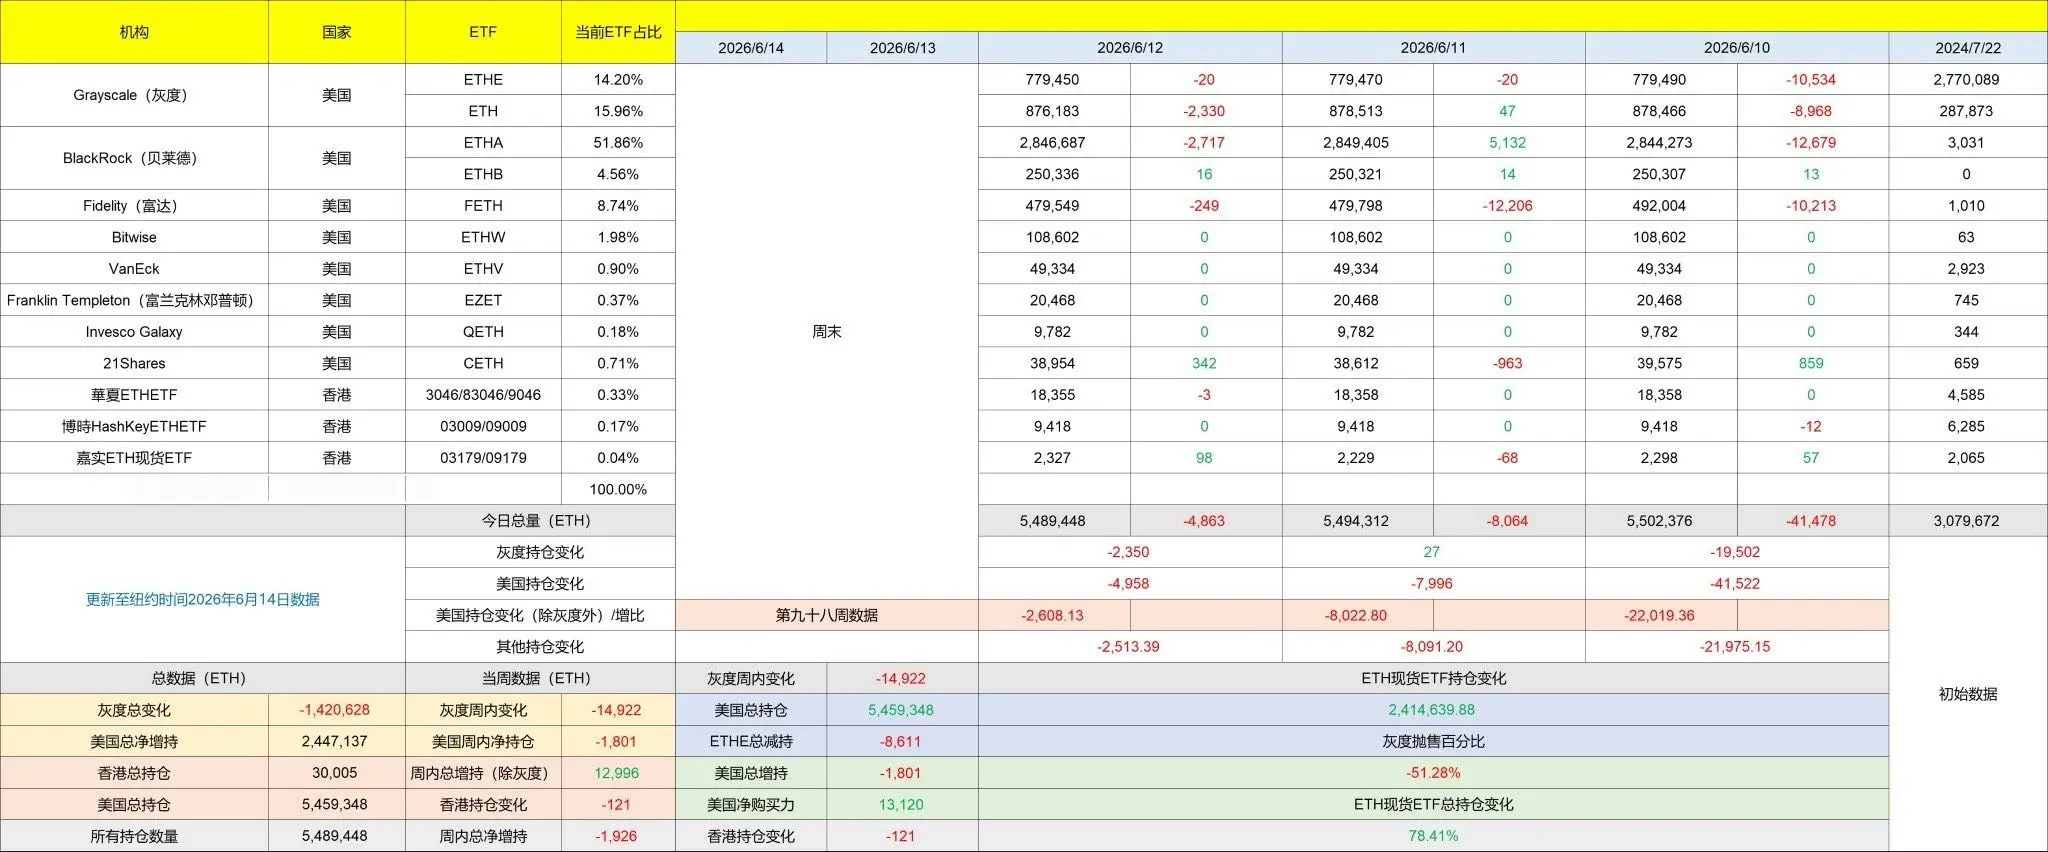Viewport: 2048px width, 852px height.
Task: Click the FETH ticker cell
Action: coord(483,206)
